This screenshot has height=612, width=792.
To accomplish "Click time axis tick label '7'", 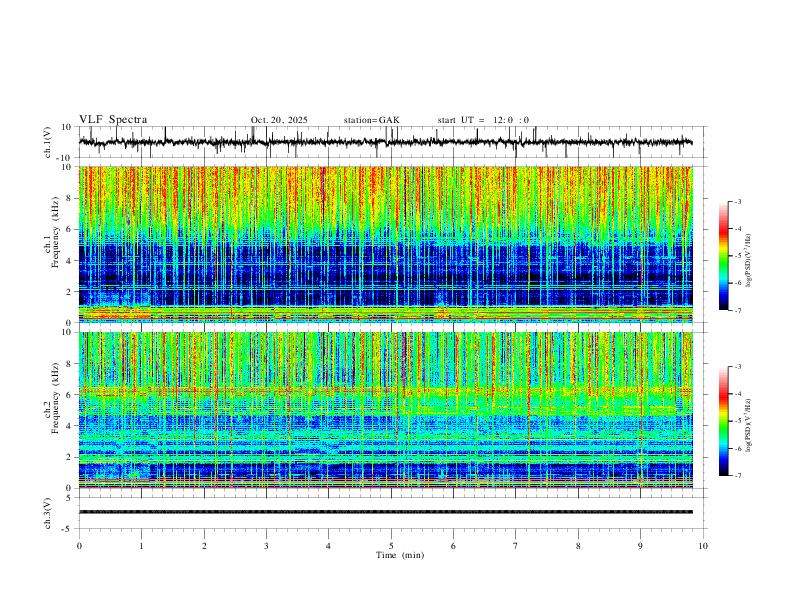I will [x=516, y=546].
